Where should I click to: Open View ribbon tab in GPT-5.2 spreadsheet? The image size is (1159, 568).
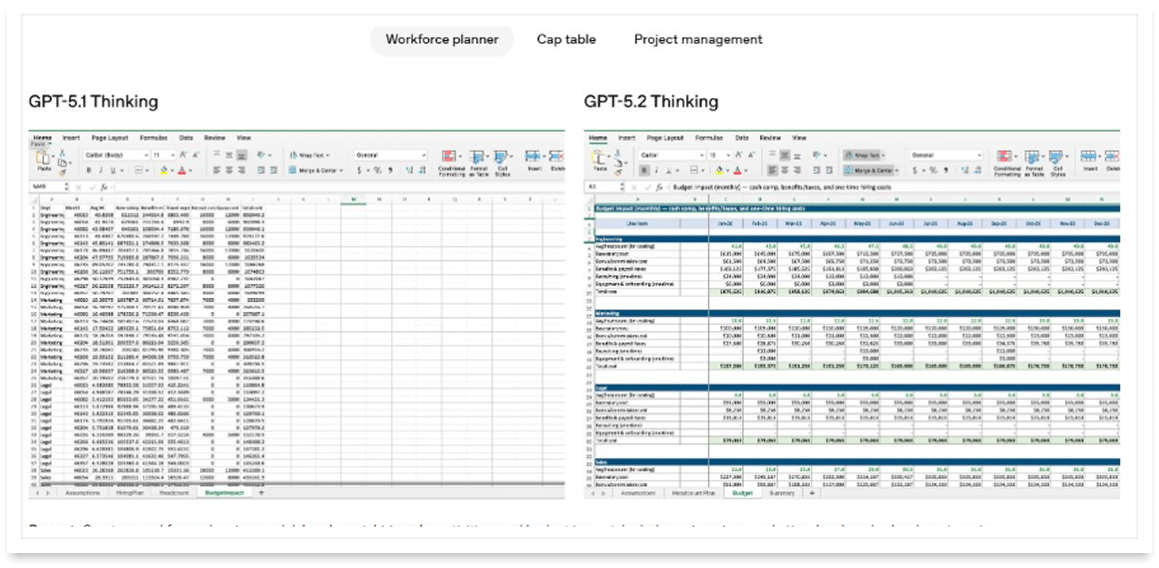pos(799,138)
